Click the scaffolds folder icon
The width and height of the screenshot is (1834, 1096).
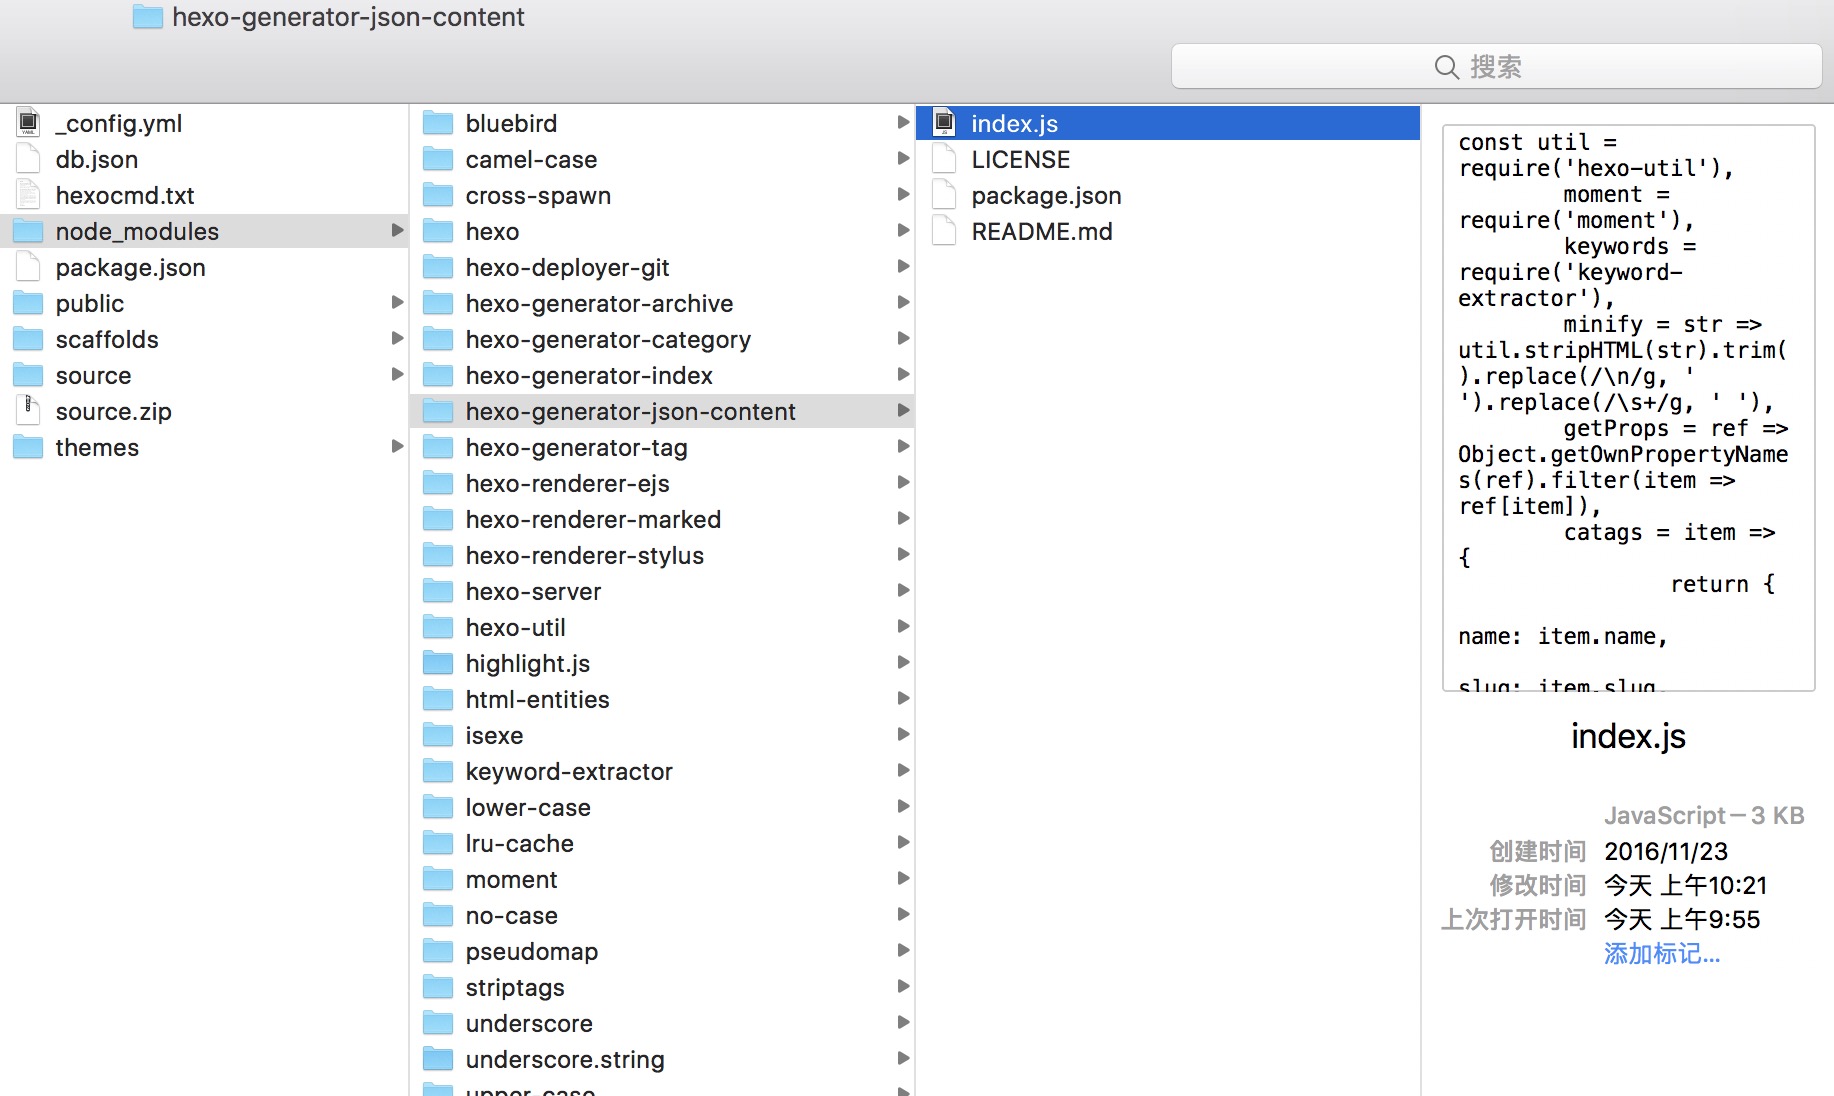tap(28, 339)
